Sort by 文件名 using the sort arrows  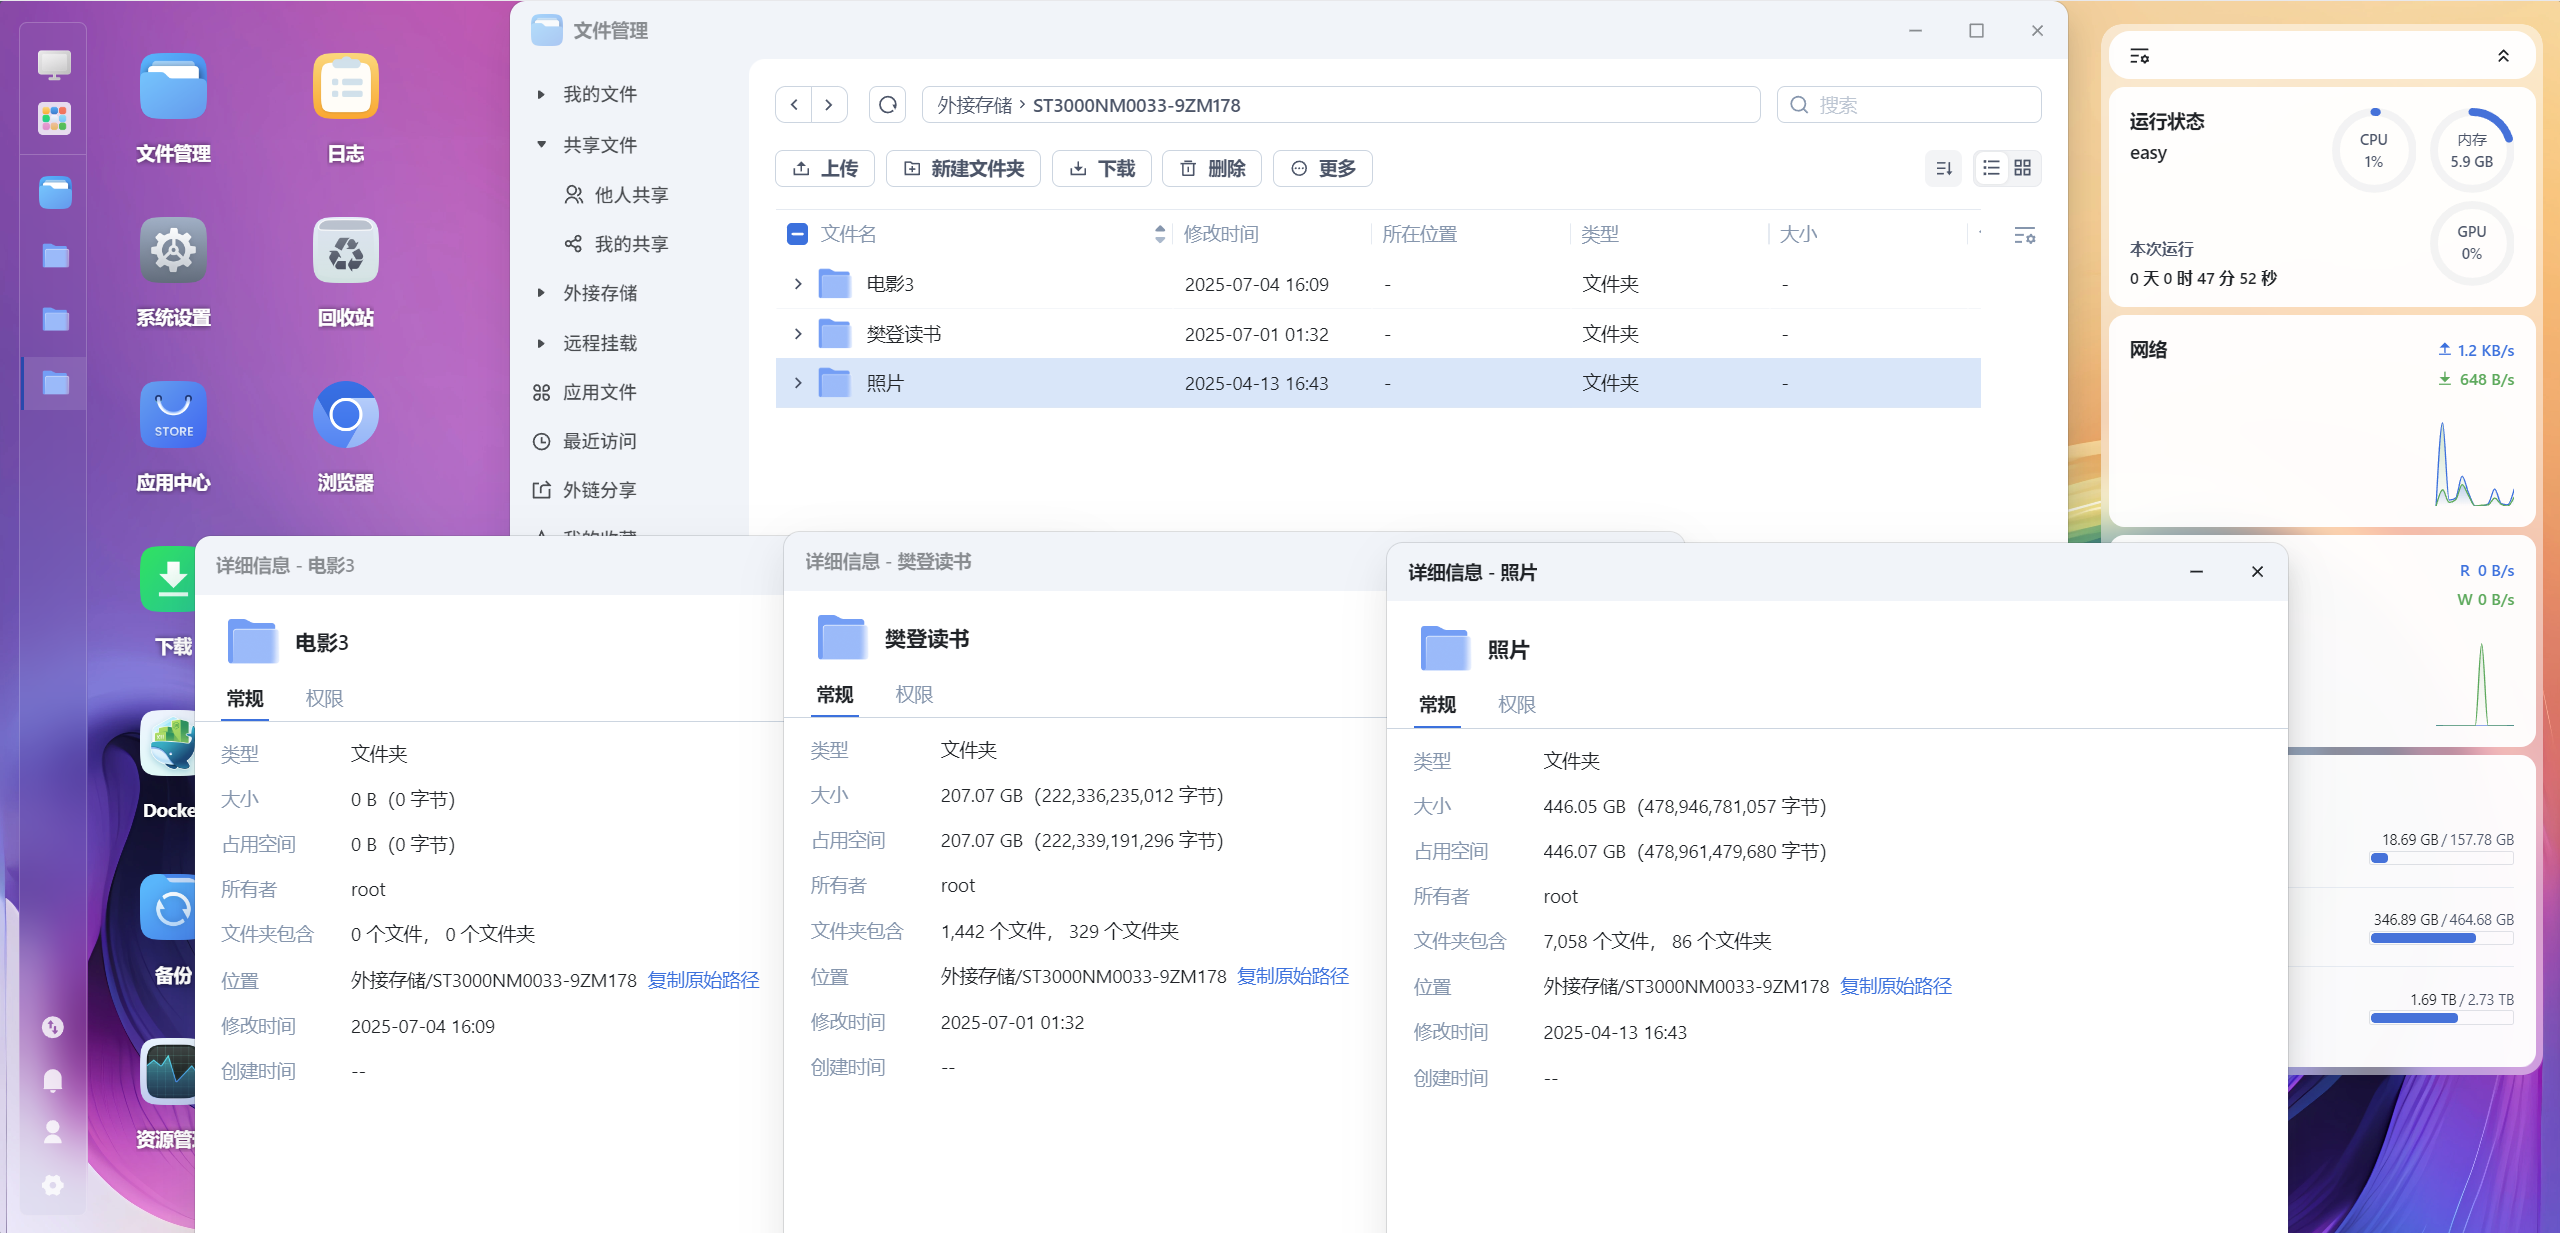1160,234
